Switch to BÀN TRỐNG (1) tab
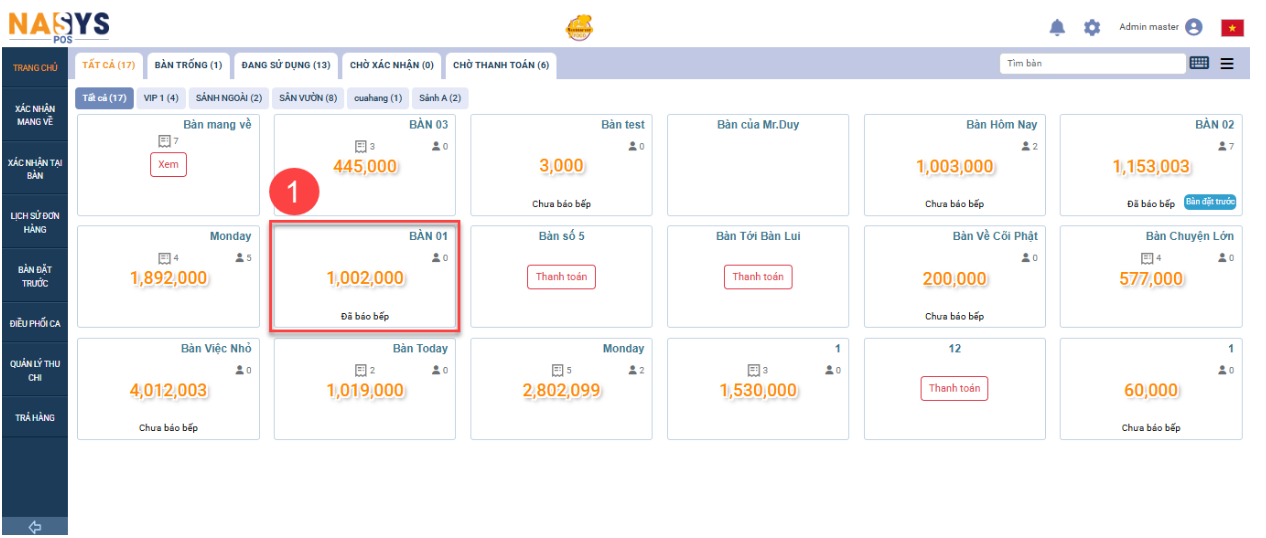 click(188, 65)
